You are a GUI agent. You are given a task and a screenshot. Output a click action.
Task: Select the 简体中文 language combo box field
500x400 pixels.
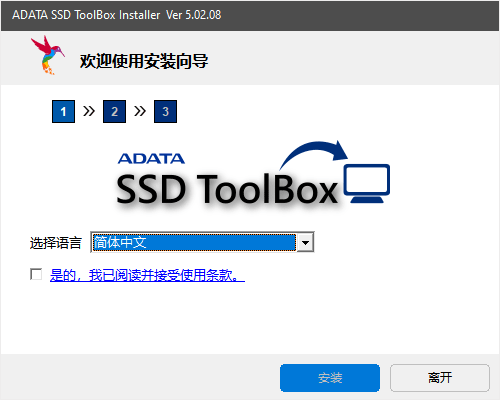[x=202, y=242]
